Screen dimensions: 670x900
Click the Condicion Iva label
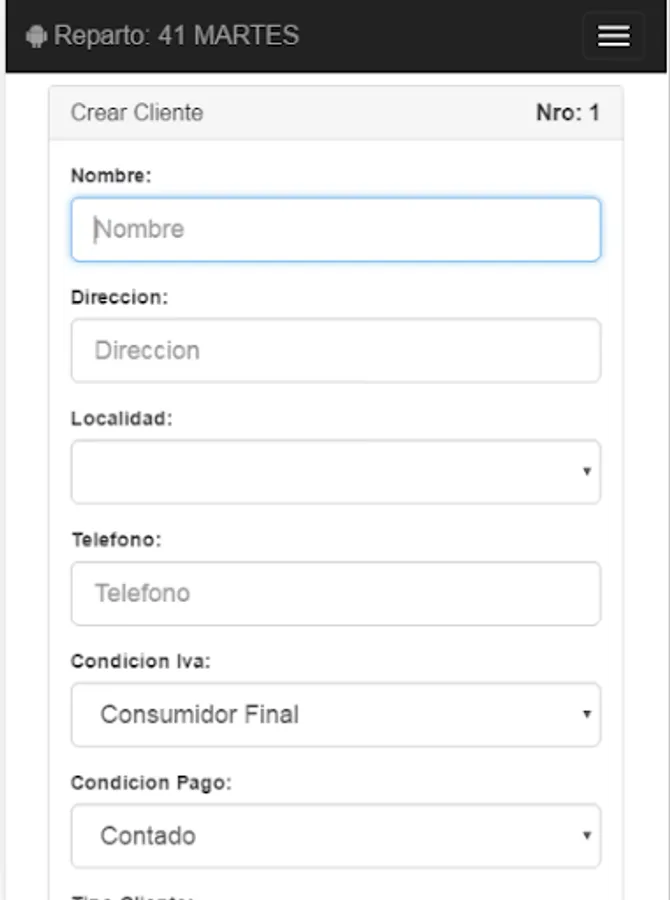coord(140,661)
